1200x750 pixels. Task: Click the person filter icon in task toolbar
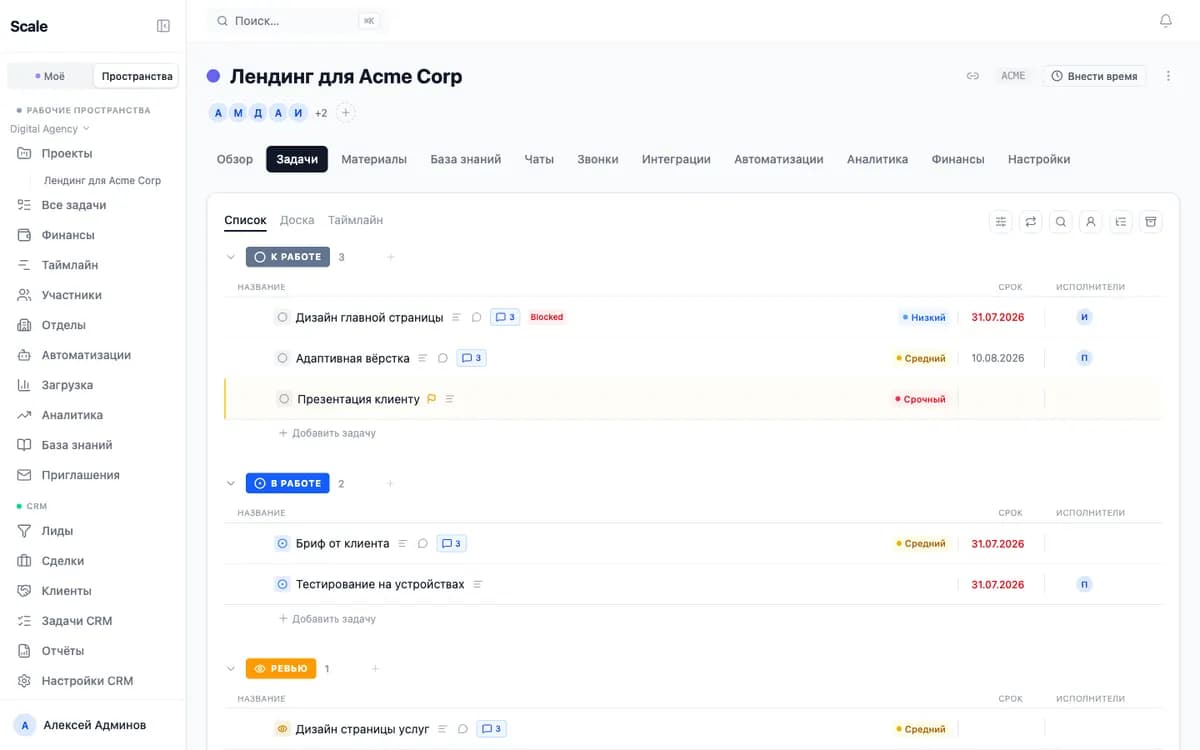tap(1091, 222)
